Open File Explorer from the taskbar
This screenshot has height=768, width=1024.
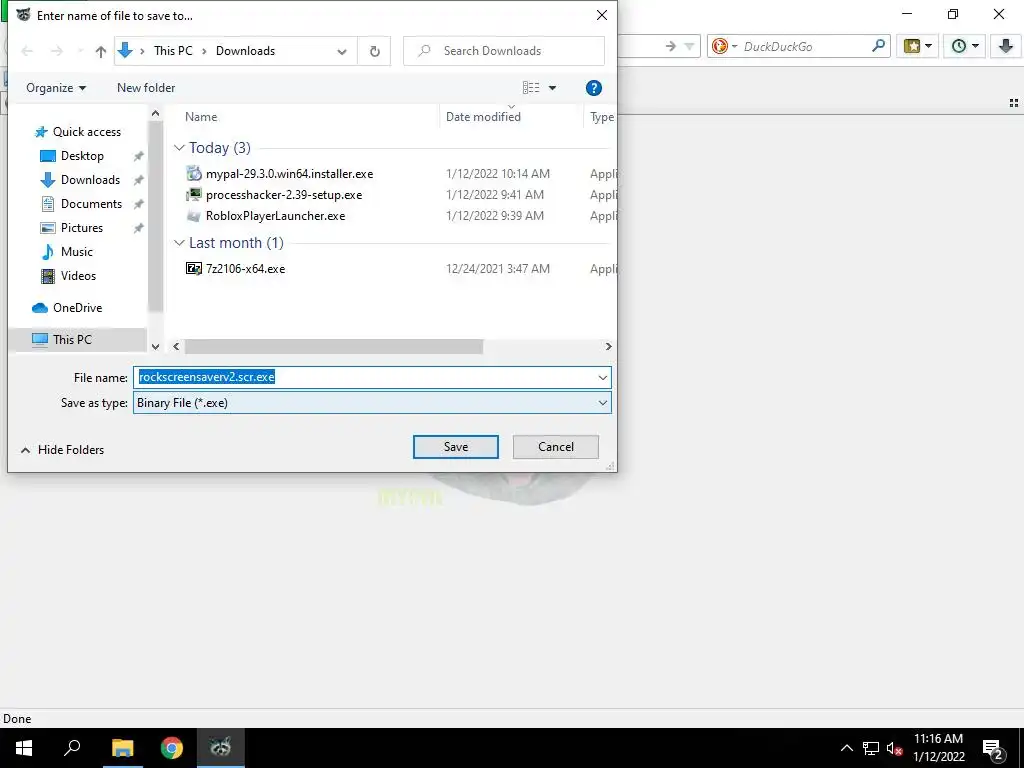pyautogui.click(x=122, y=748)
